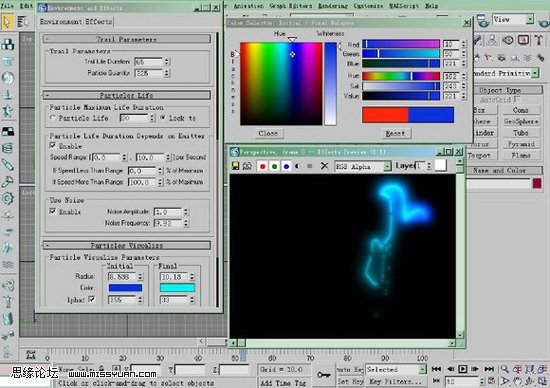The height and width of the screenshot is (388, 550).
Task: Click the save icon in Effects Preview
Action: 235,166
